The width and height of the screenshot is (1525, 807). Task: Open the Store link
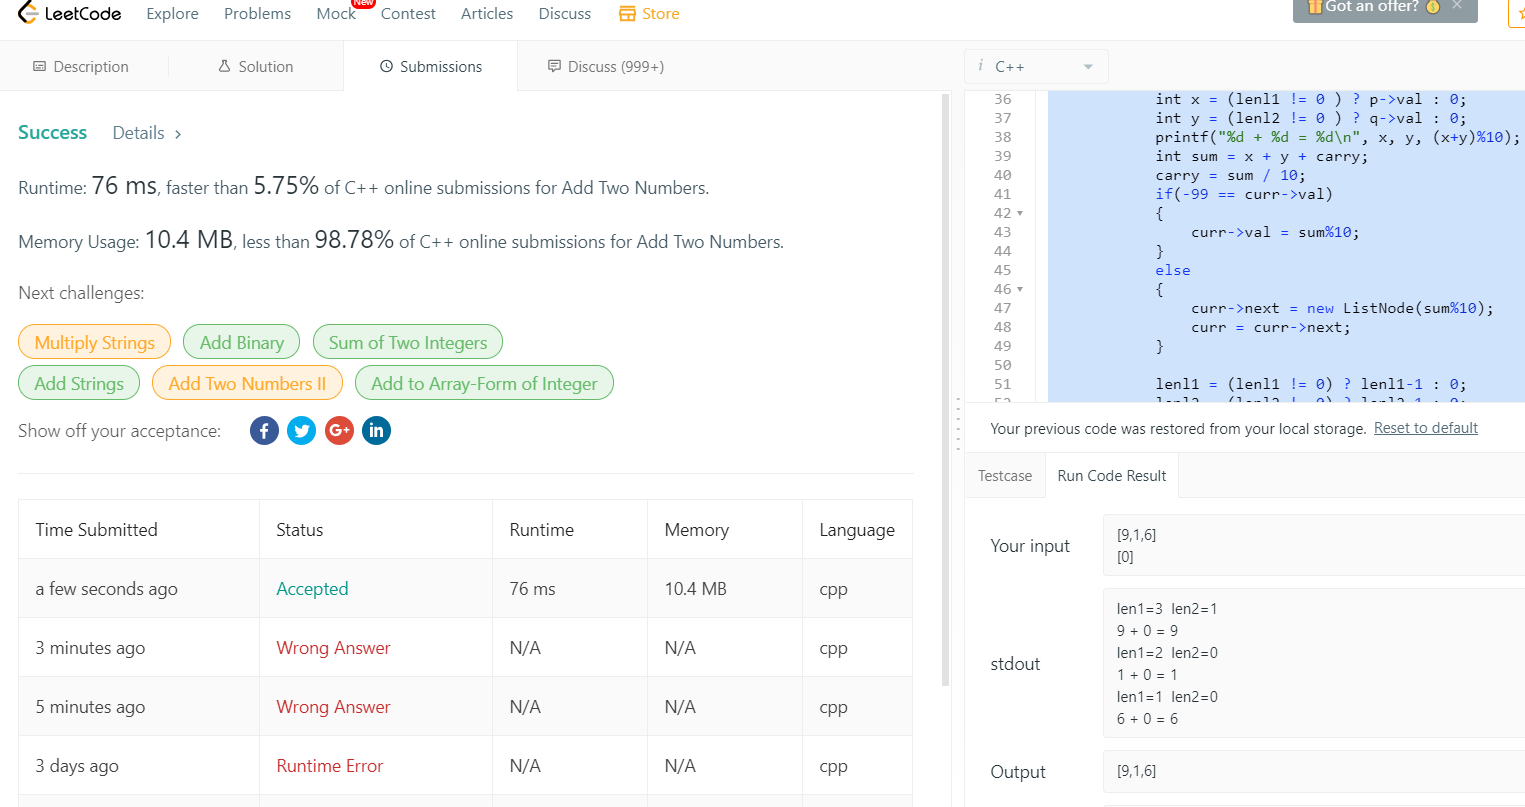tap(649, 14)
